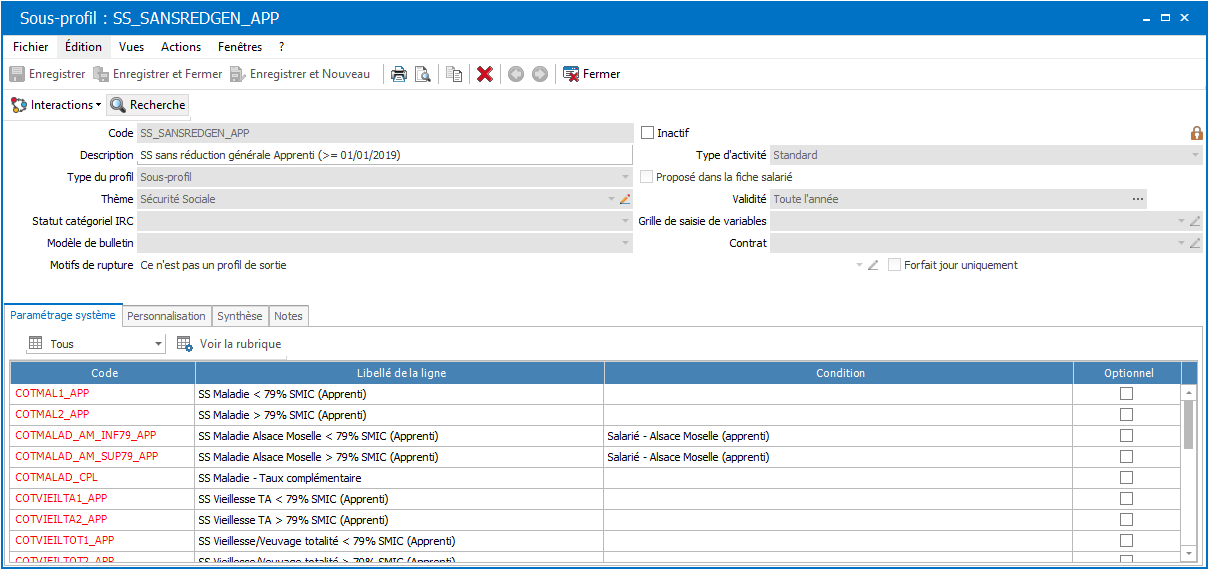Open the Édition menu
The image size is (1209, 570).
pyautogui.click(x=83, y=47)
